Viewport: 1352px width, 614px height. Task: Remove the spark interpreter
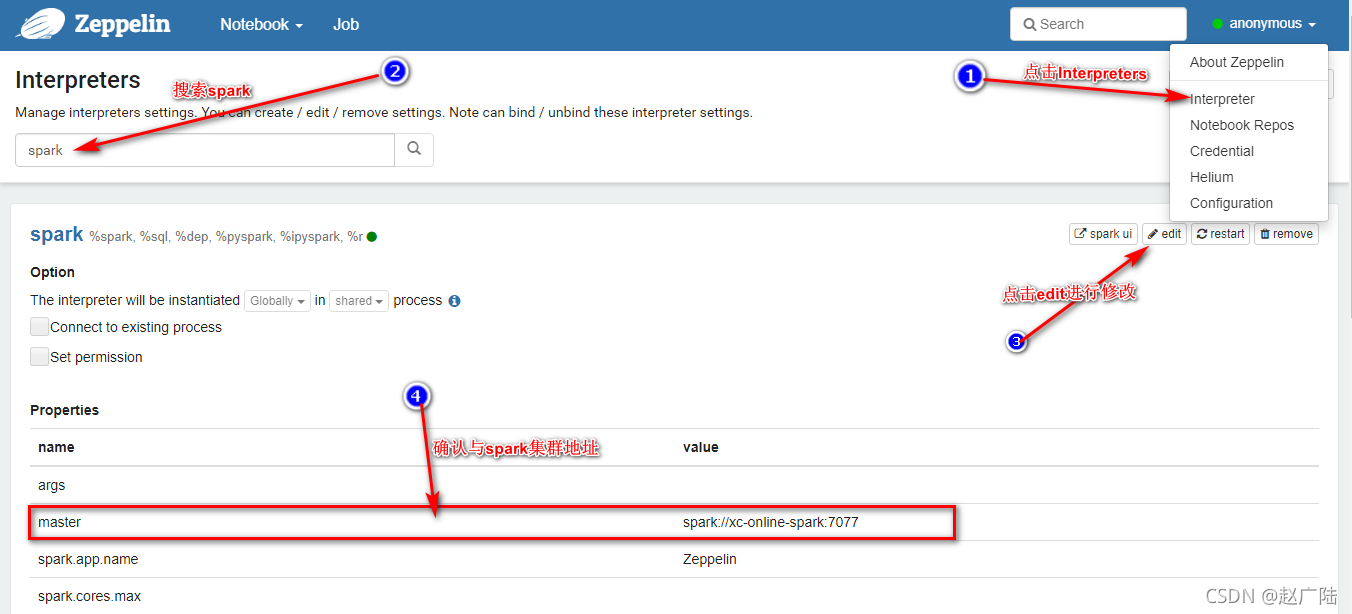(1286, 234)
